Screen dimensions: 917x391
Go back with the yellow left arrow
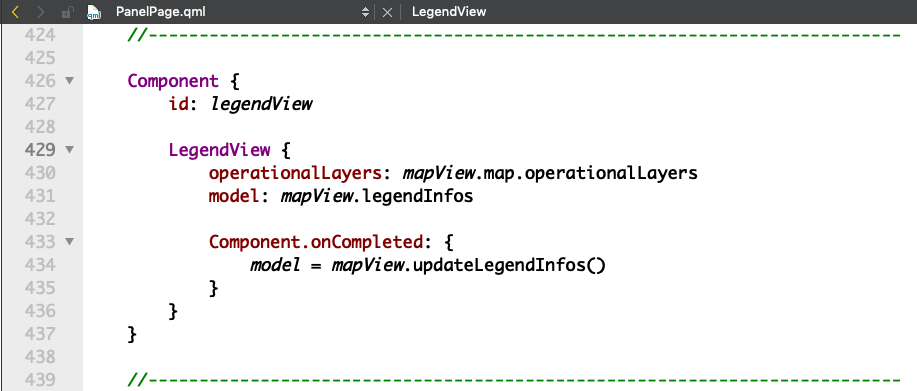pos(16,12)
